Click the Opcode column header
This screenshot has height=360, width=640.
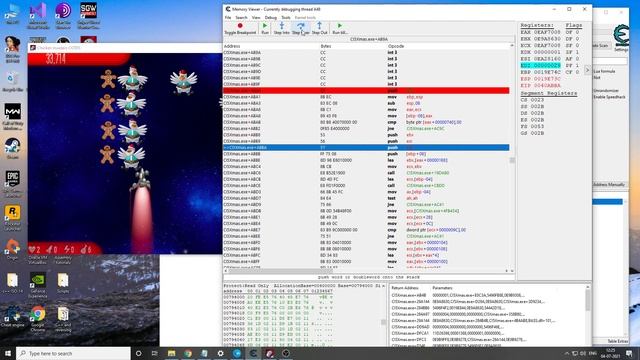pos(396,46)
